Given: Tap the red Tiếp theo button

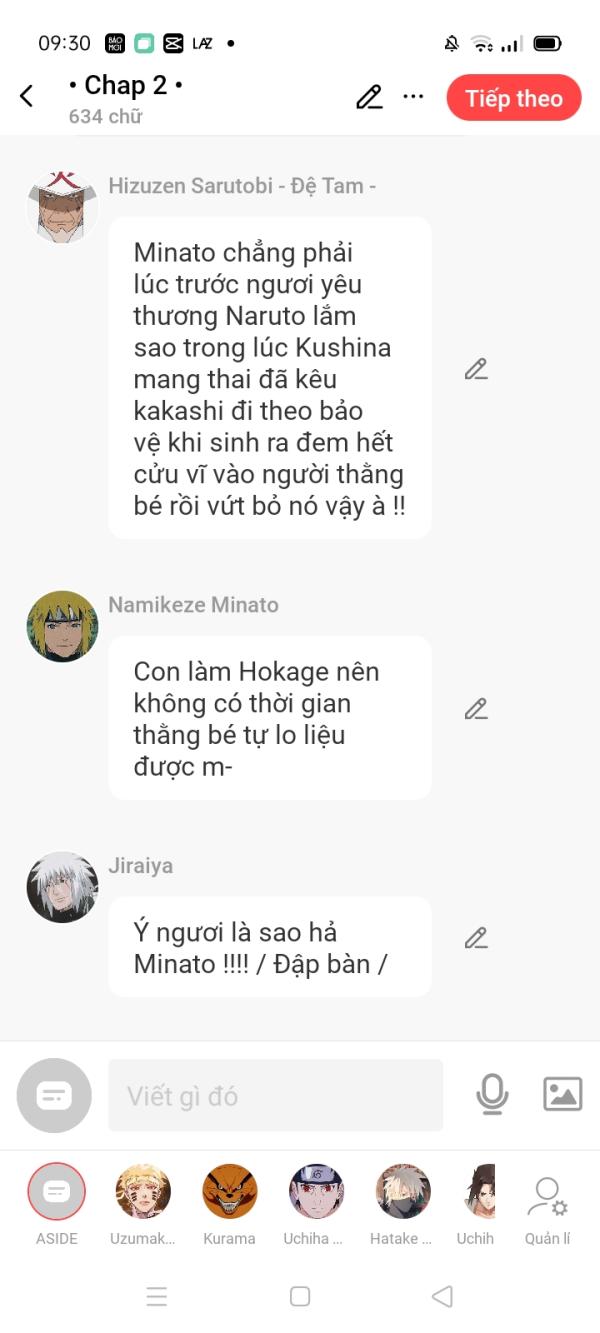Looking at the screenshot, I should tap(514, 98).
